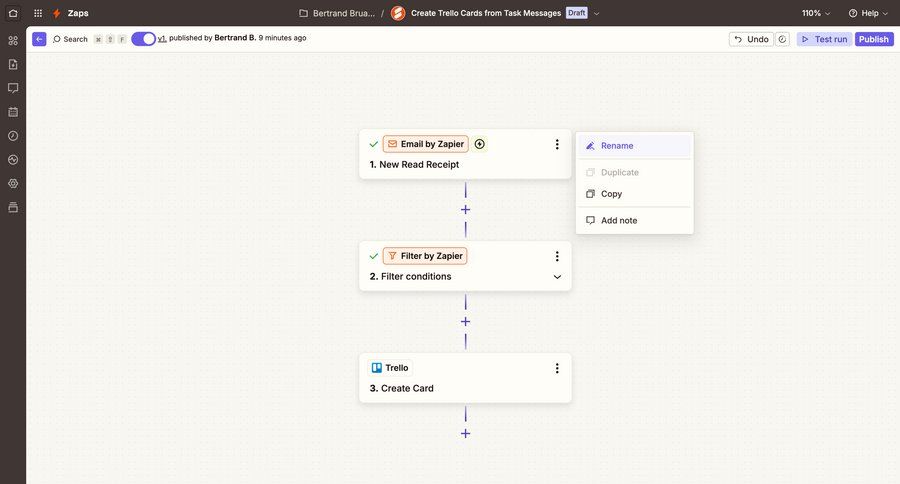Click the Publish button
Image resolution: width=900 pixels, height=484 pixels.
[x=874, y=39]
